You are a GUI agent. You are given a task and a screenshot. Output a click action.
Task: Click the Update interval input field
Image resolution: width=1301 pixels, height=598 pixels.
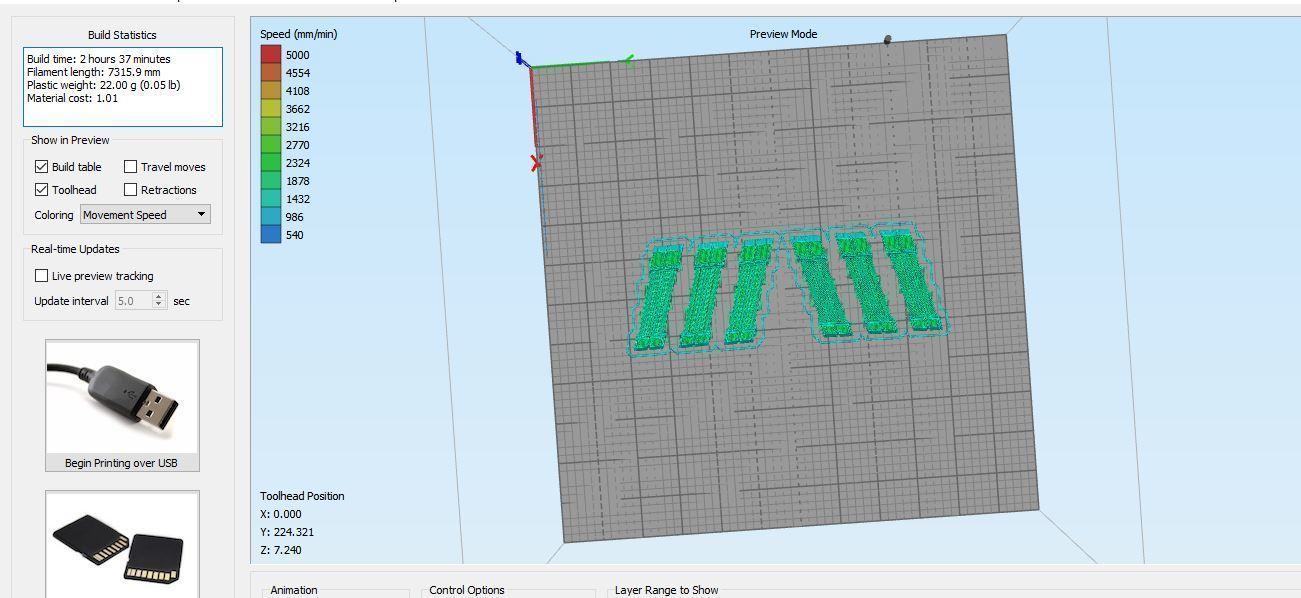coord(134,301)
